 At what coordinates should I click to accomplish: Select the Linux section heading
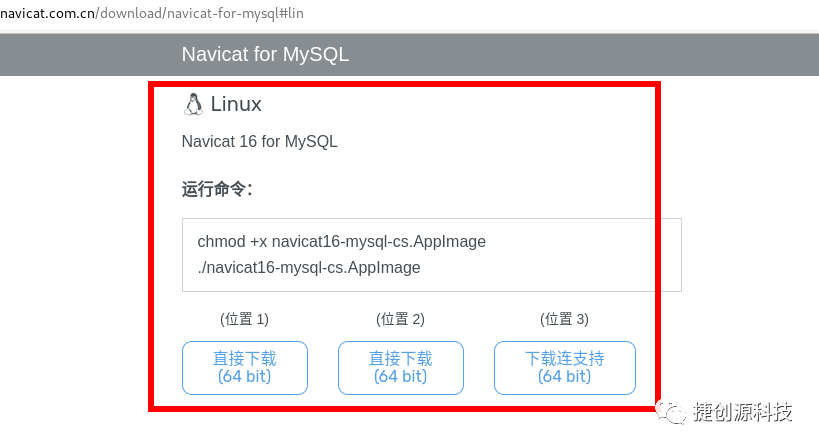(236, 104)
